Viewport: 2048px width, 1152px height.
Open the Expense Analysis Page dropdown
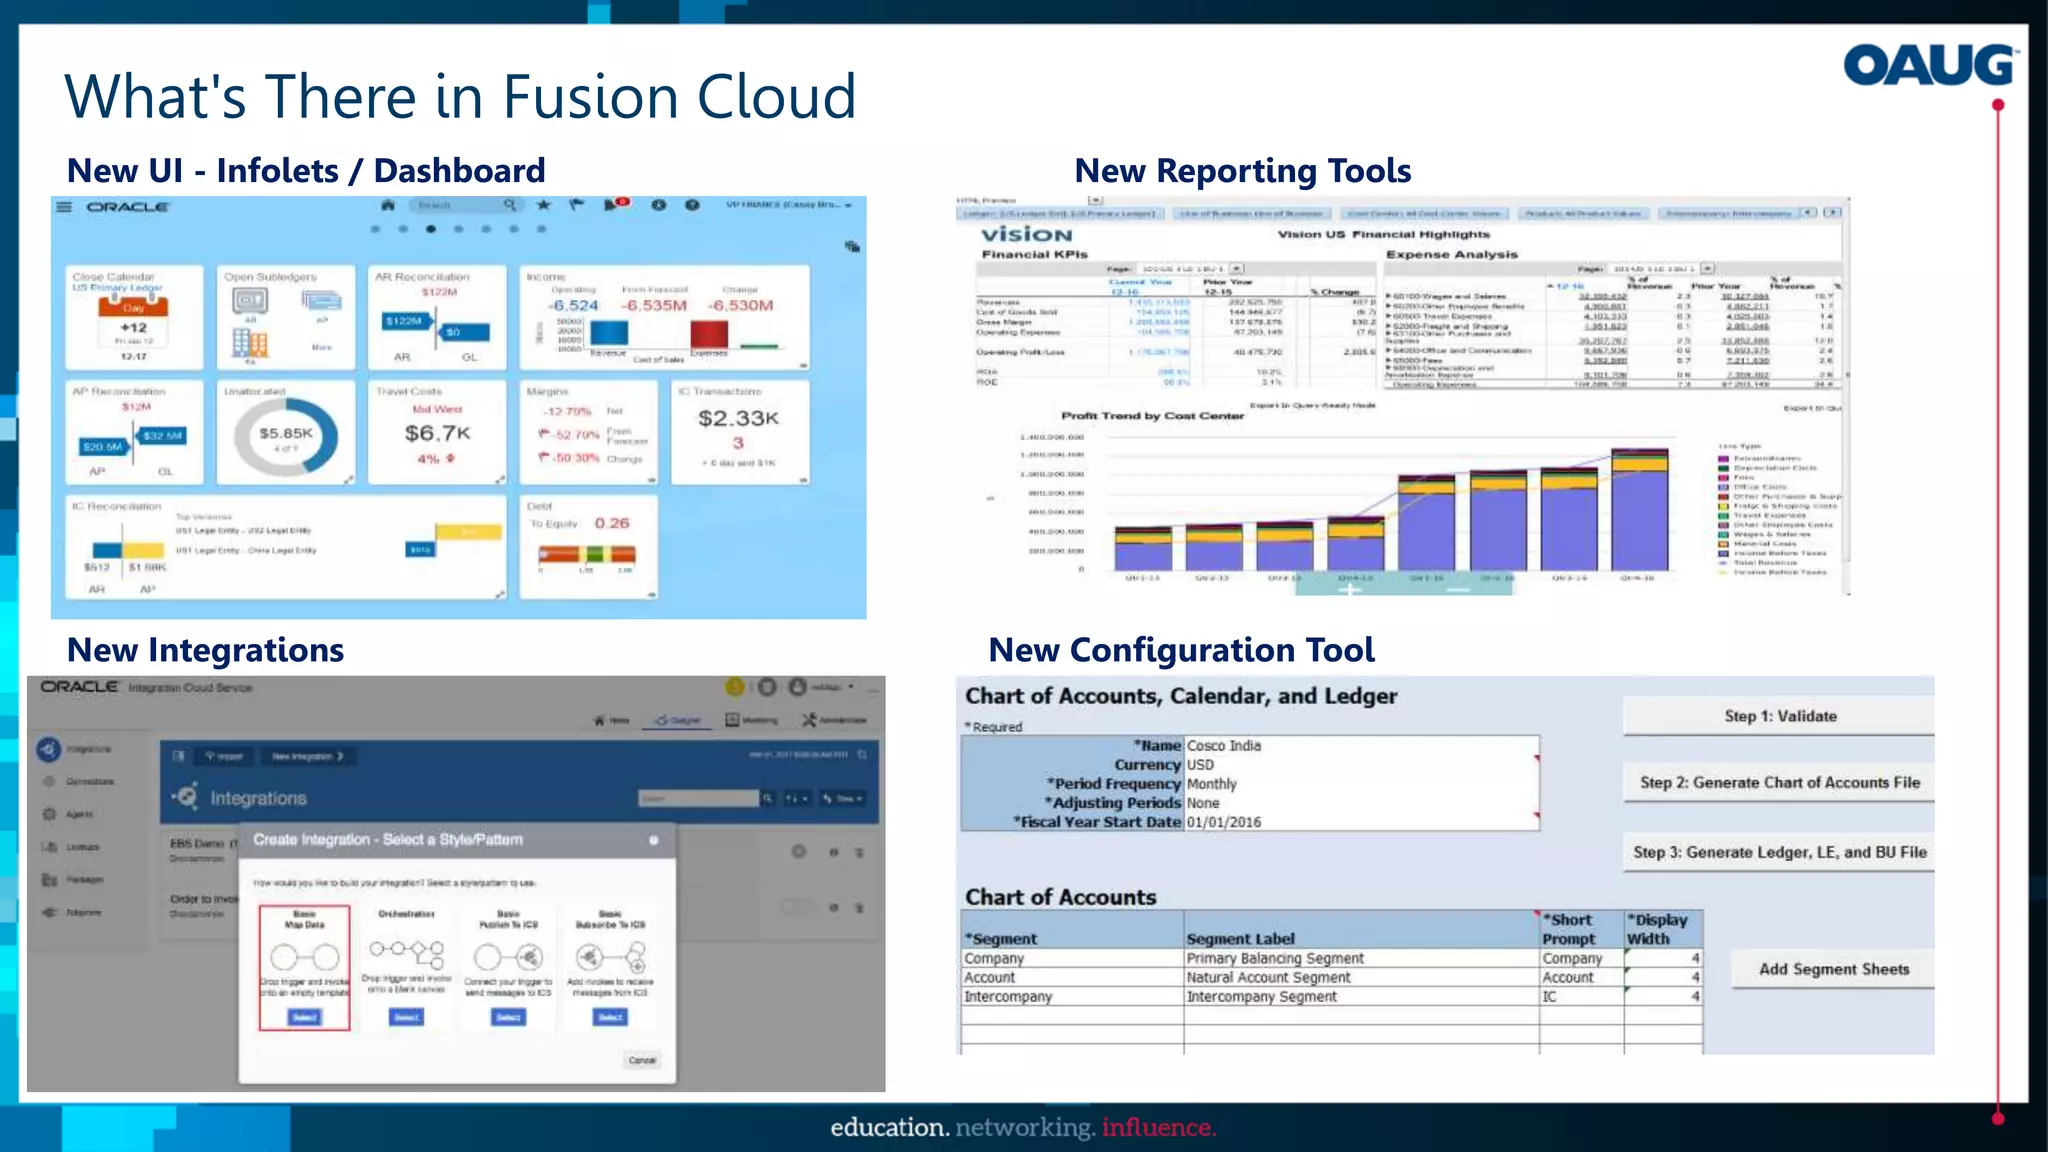pyautogui.click(x=1708, y=269)
